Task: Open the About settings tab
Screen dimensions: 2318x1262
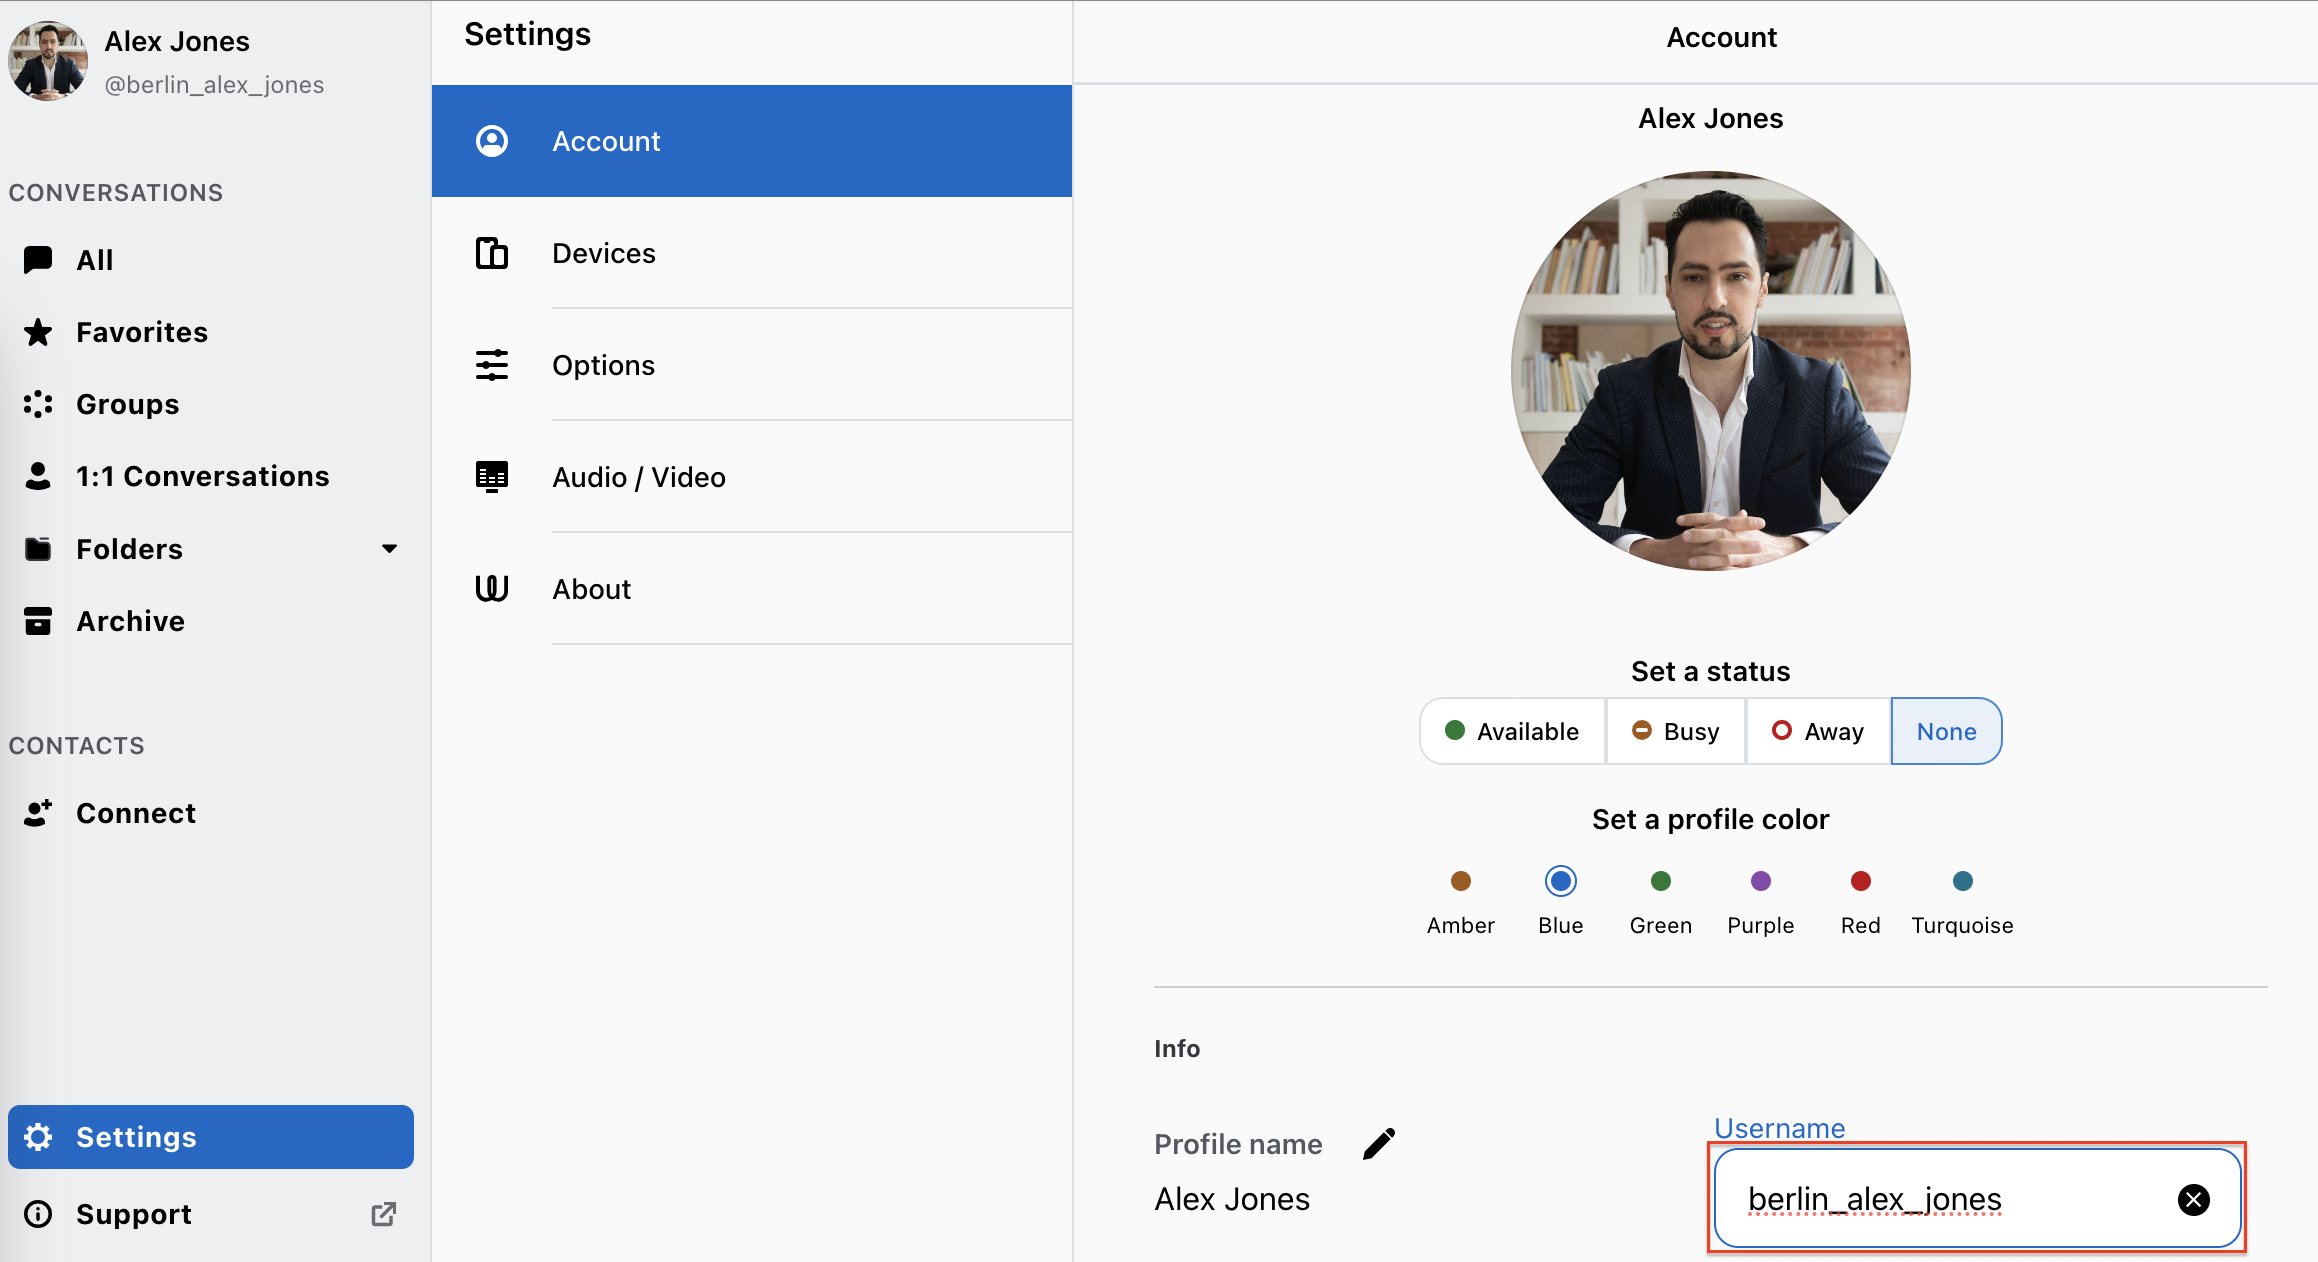Action: tap(752, 589)
